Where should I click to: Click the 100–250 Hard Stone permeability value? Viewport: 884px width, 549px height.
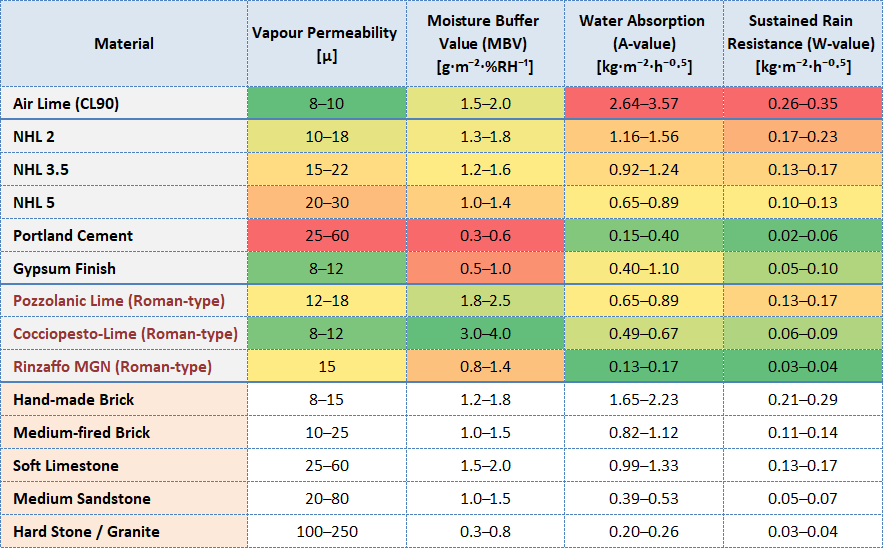[325, 532]
